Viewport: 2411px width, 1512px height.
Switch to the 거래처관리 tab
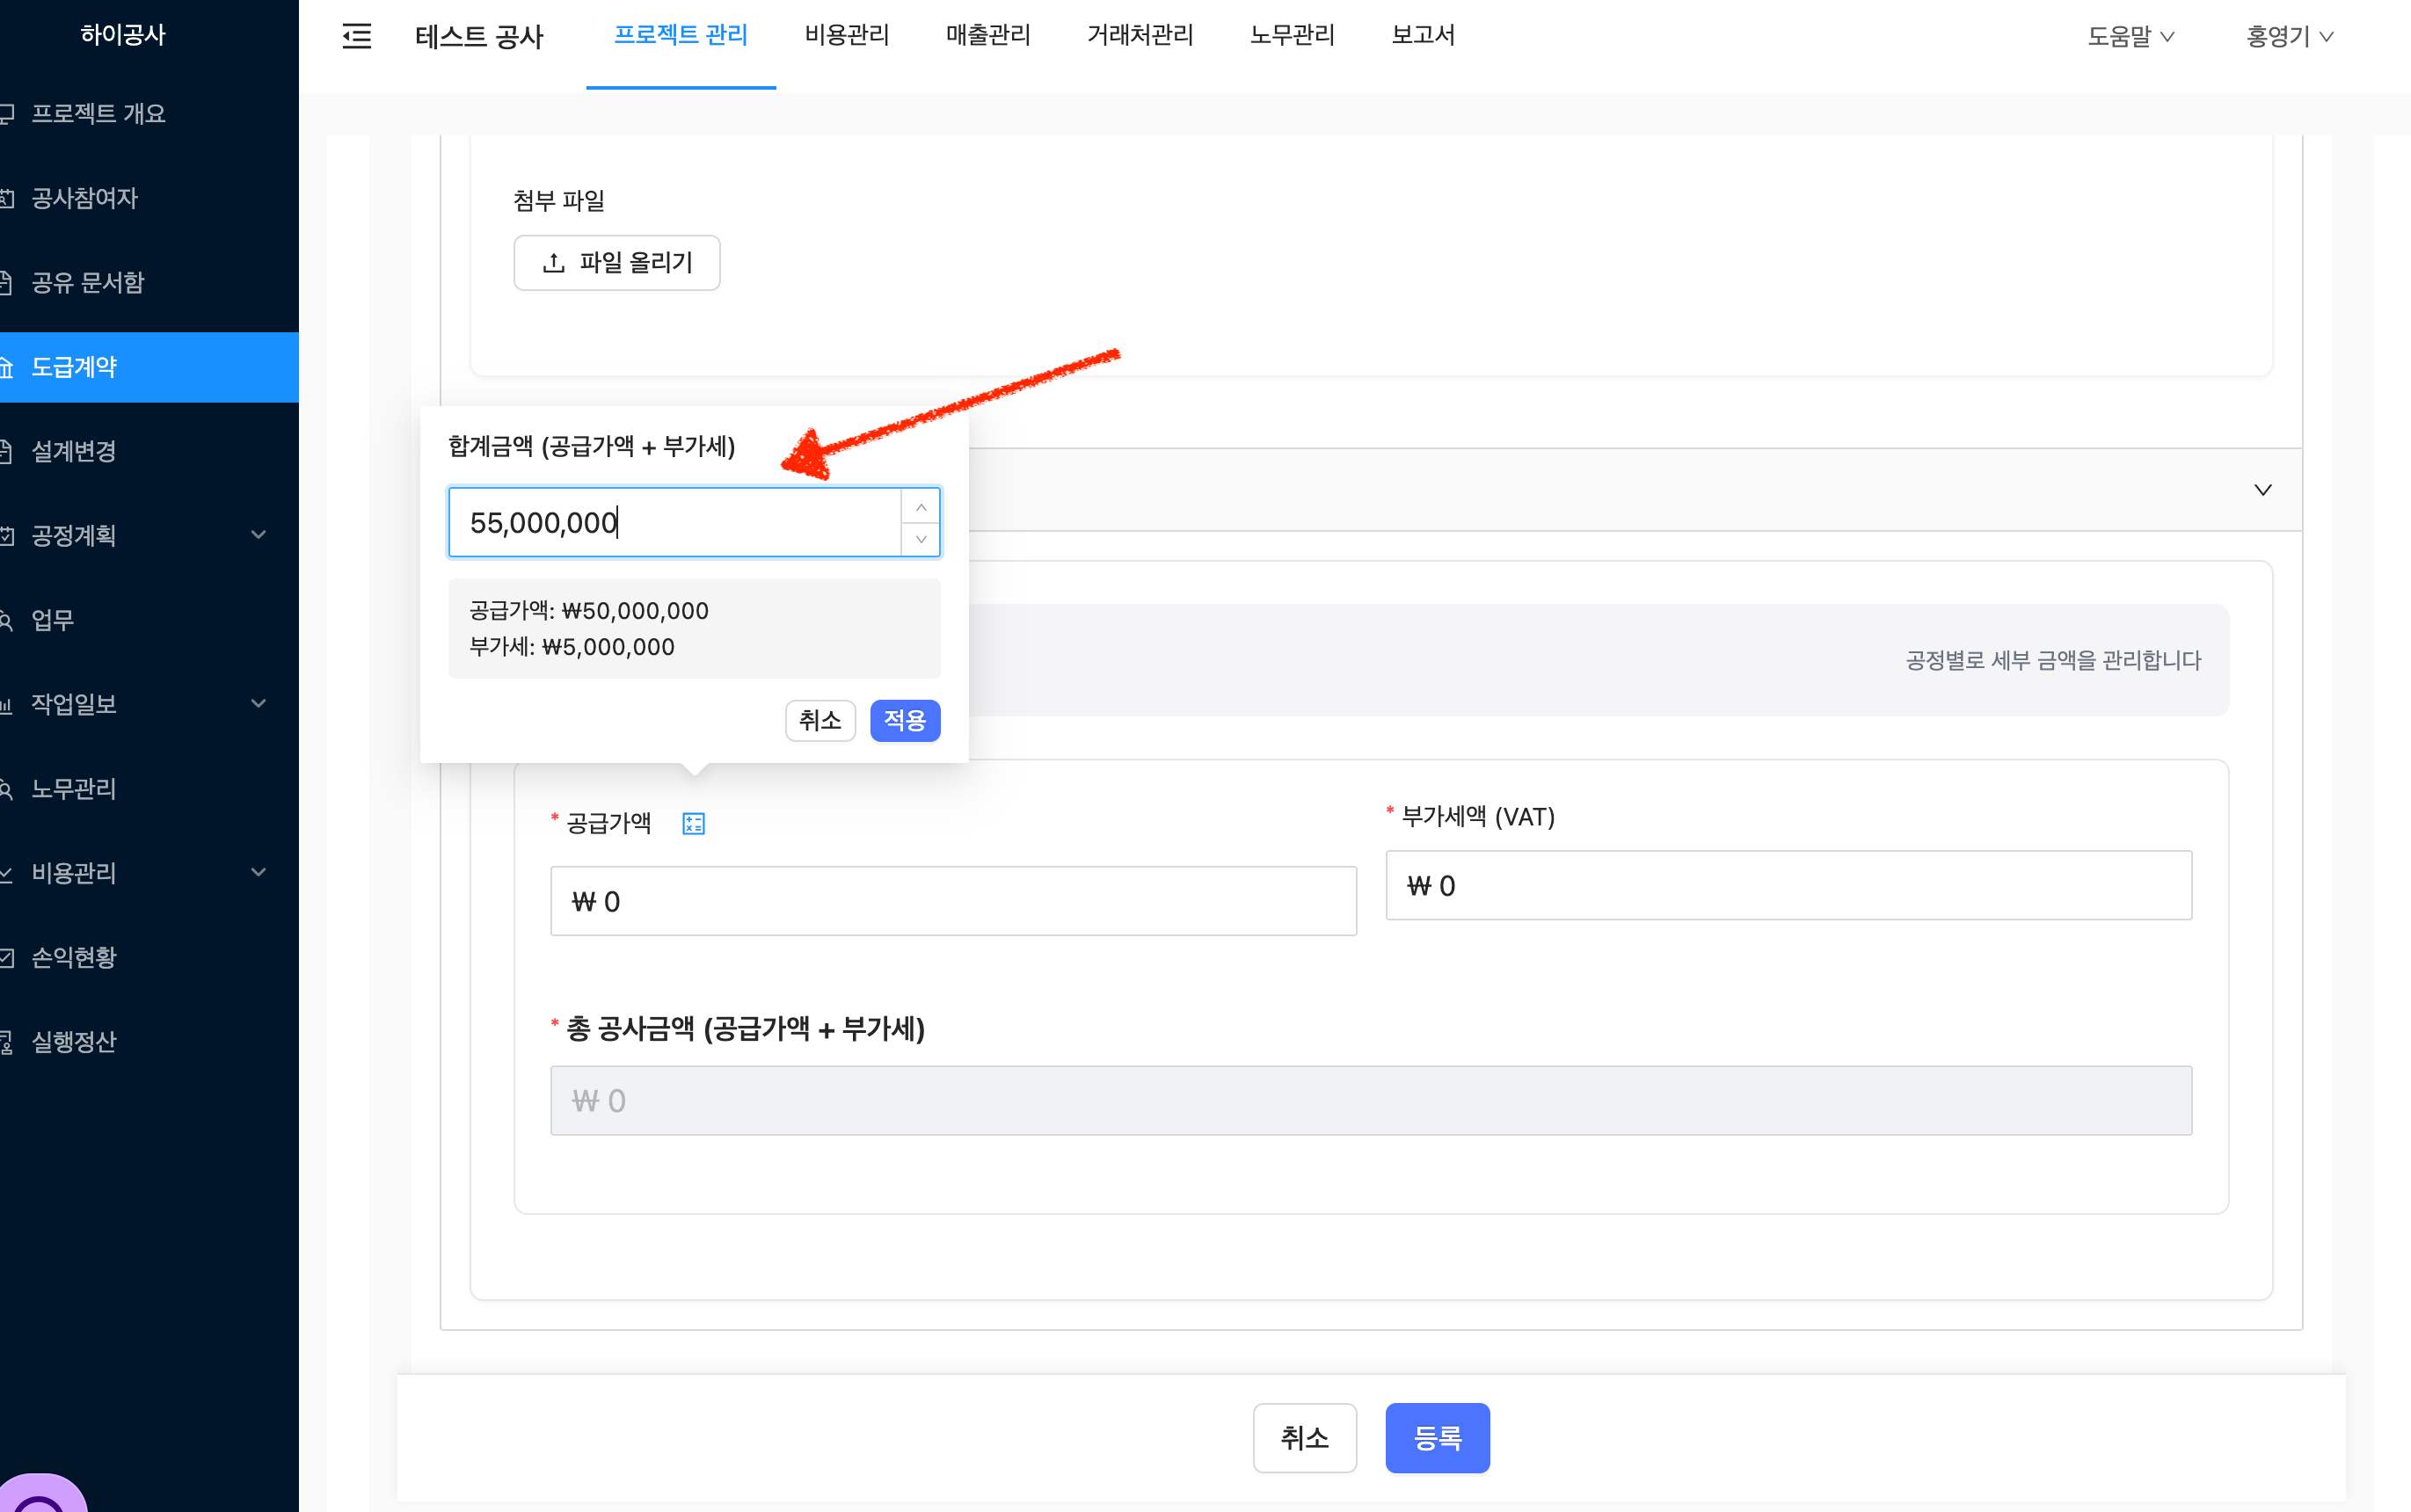(1140, 35)
